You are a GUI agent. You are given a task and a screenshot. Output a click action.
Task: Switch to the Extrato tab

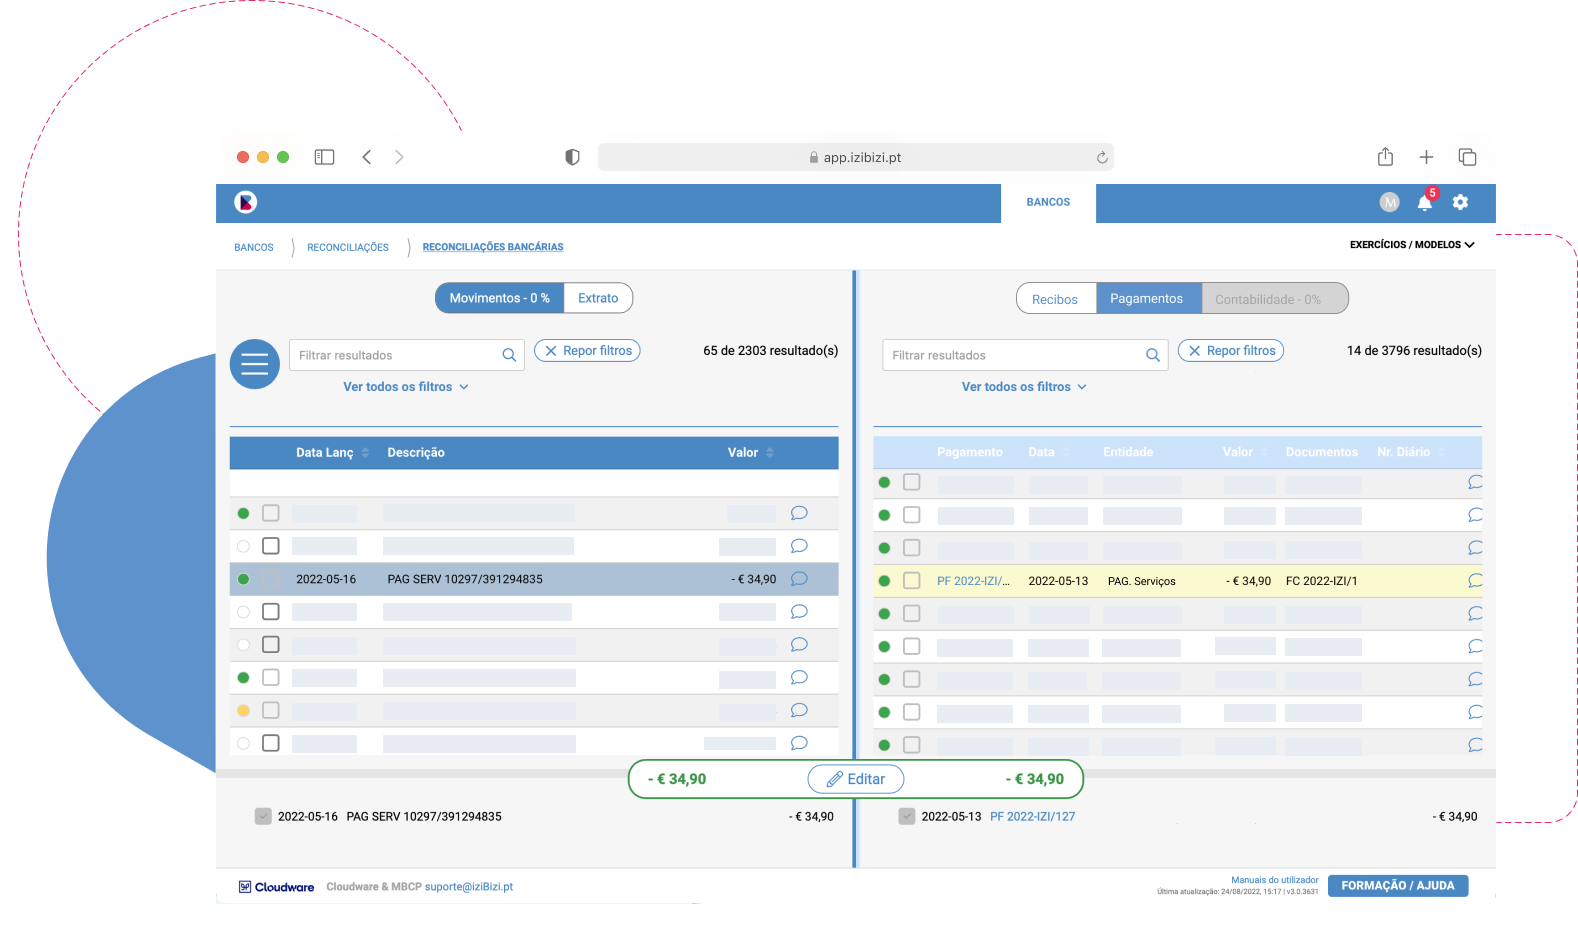598,298
